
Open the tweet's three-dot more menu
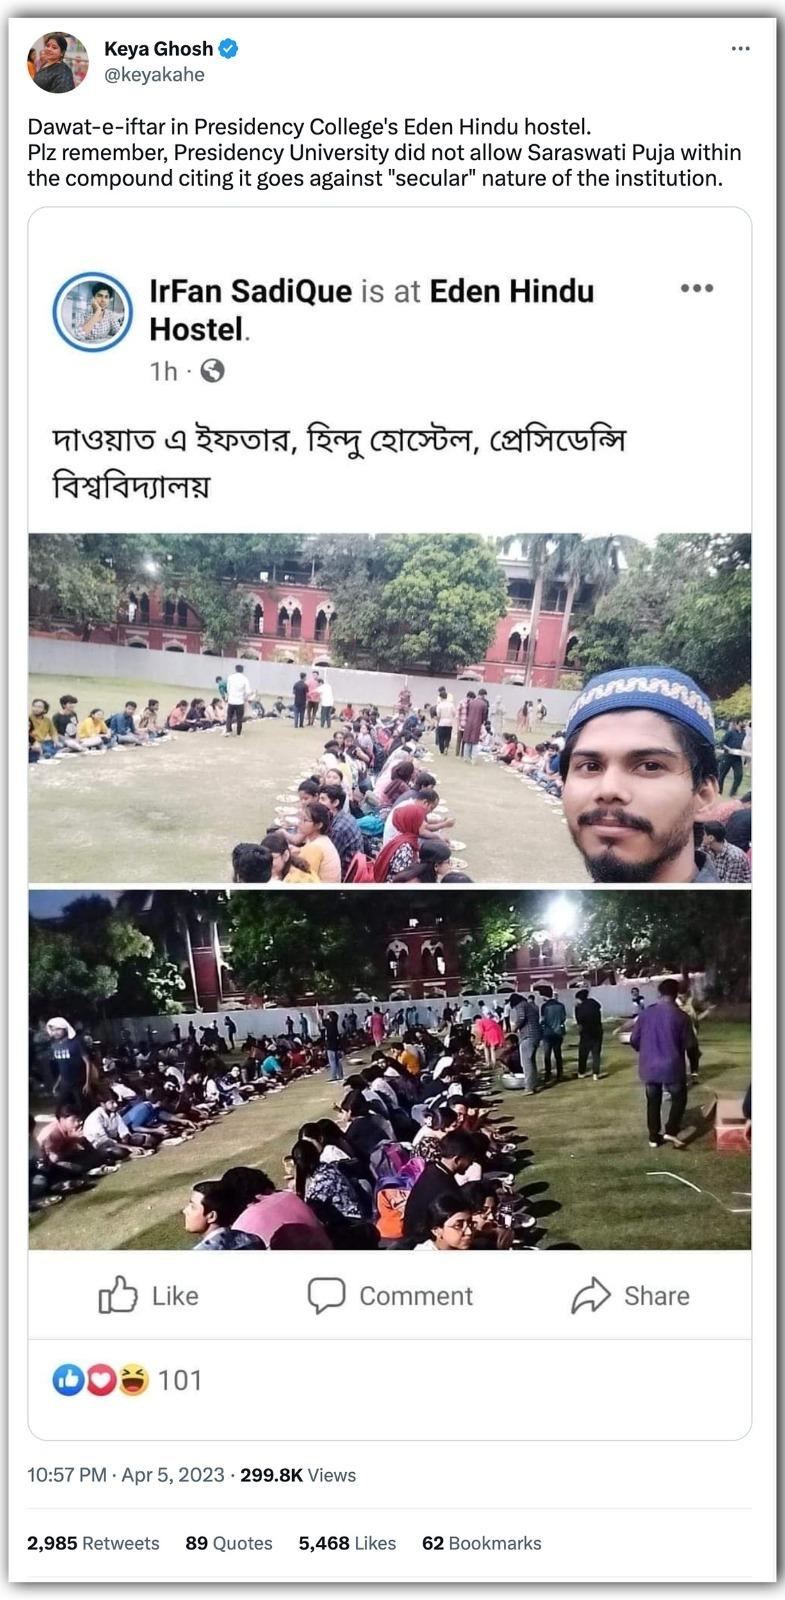pyautogui.click(x=740, y=48)
